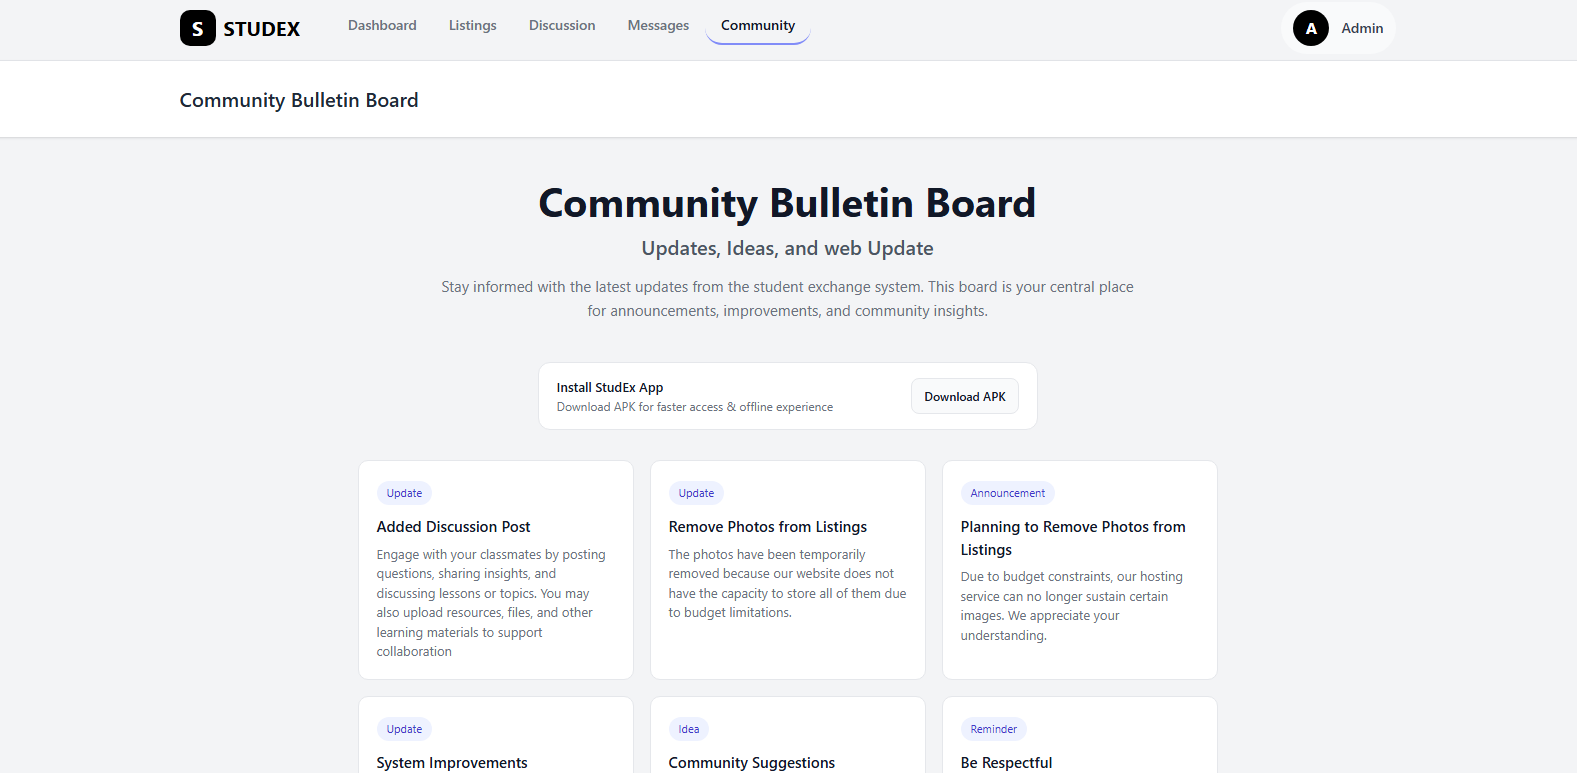Go to the Listings page

[x=472, y=25]
